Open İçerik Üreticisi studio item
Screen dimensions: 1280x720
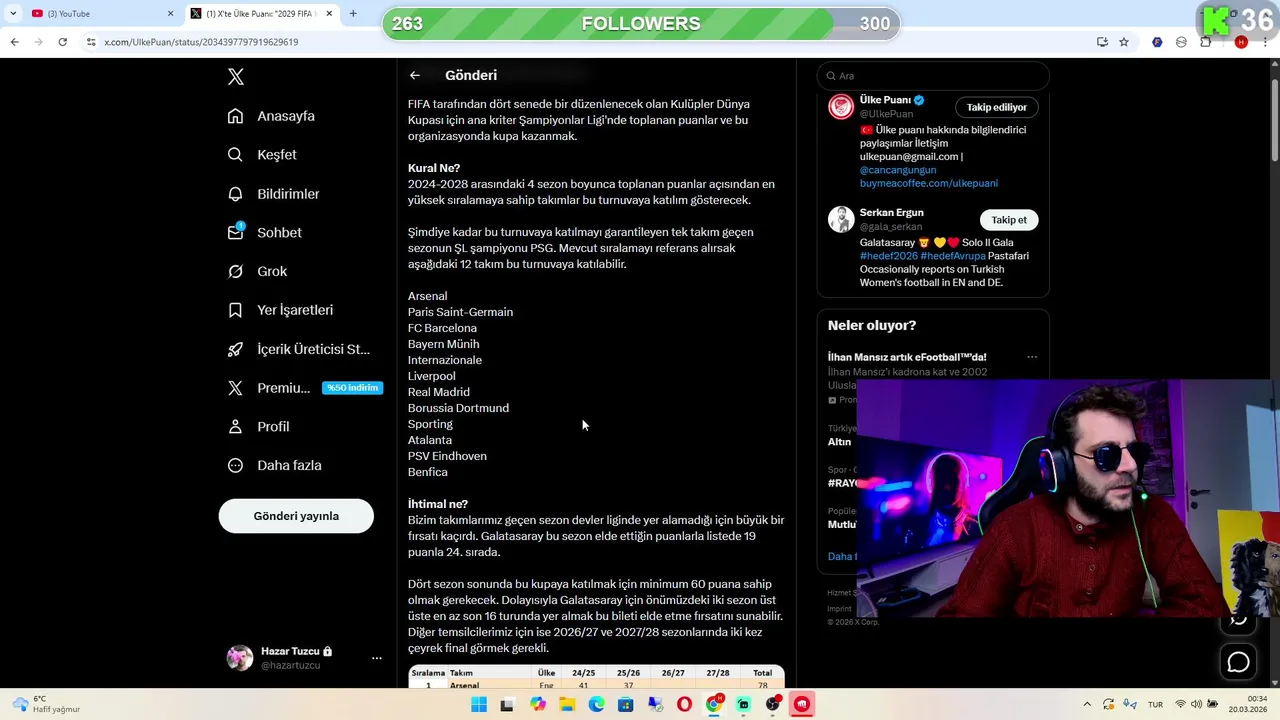[299, 349]
